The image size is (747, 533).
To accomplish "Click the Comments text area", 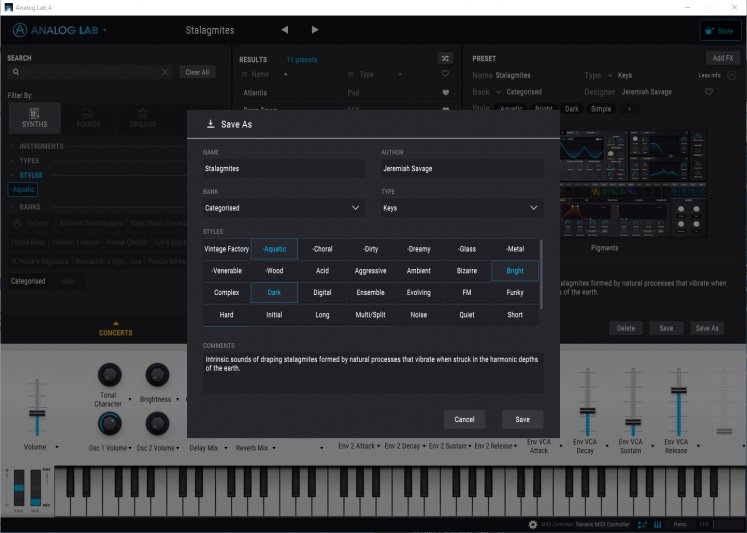I will click(373, 373).
